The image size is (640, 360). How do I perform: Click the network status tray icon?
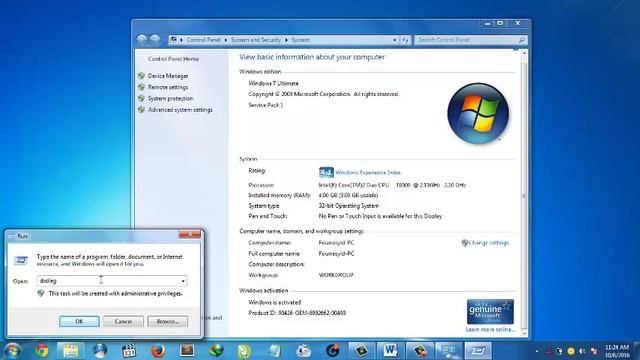pos(594,351)
